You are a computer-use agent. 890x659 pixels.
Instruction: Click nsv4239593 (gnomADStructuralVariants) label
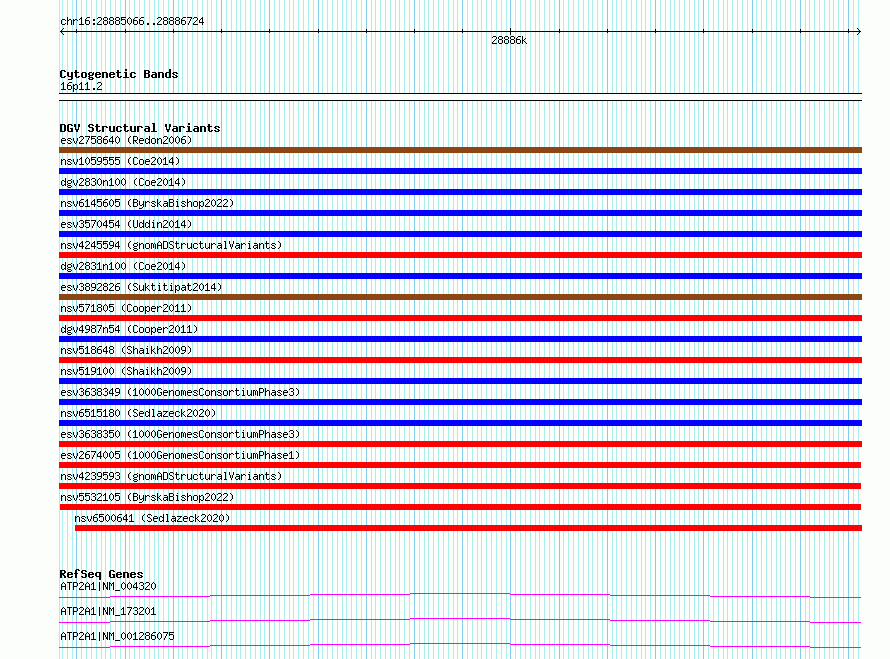coord(171,476)
